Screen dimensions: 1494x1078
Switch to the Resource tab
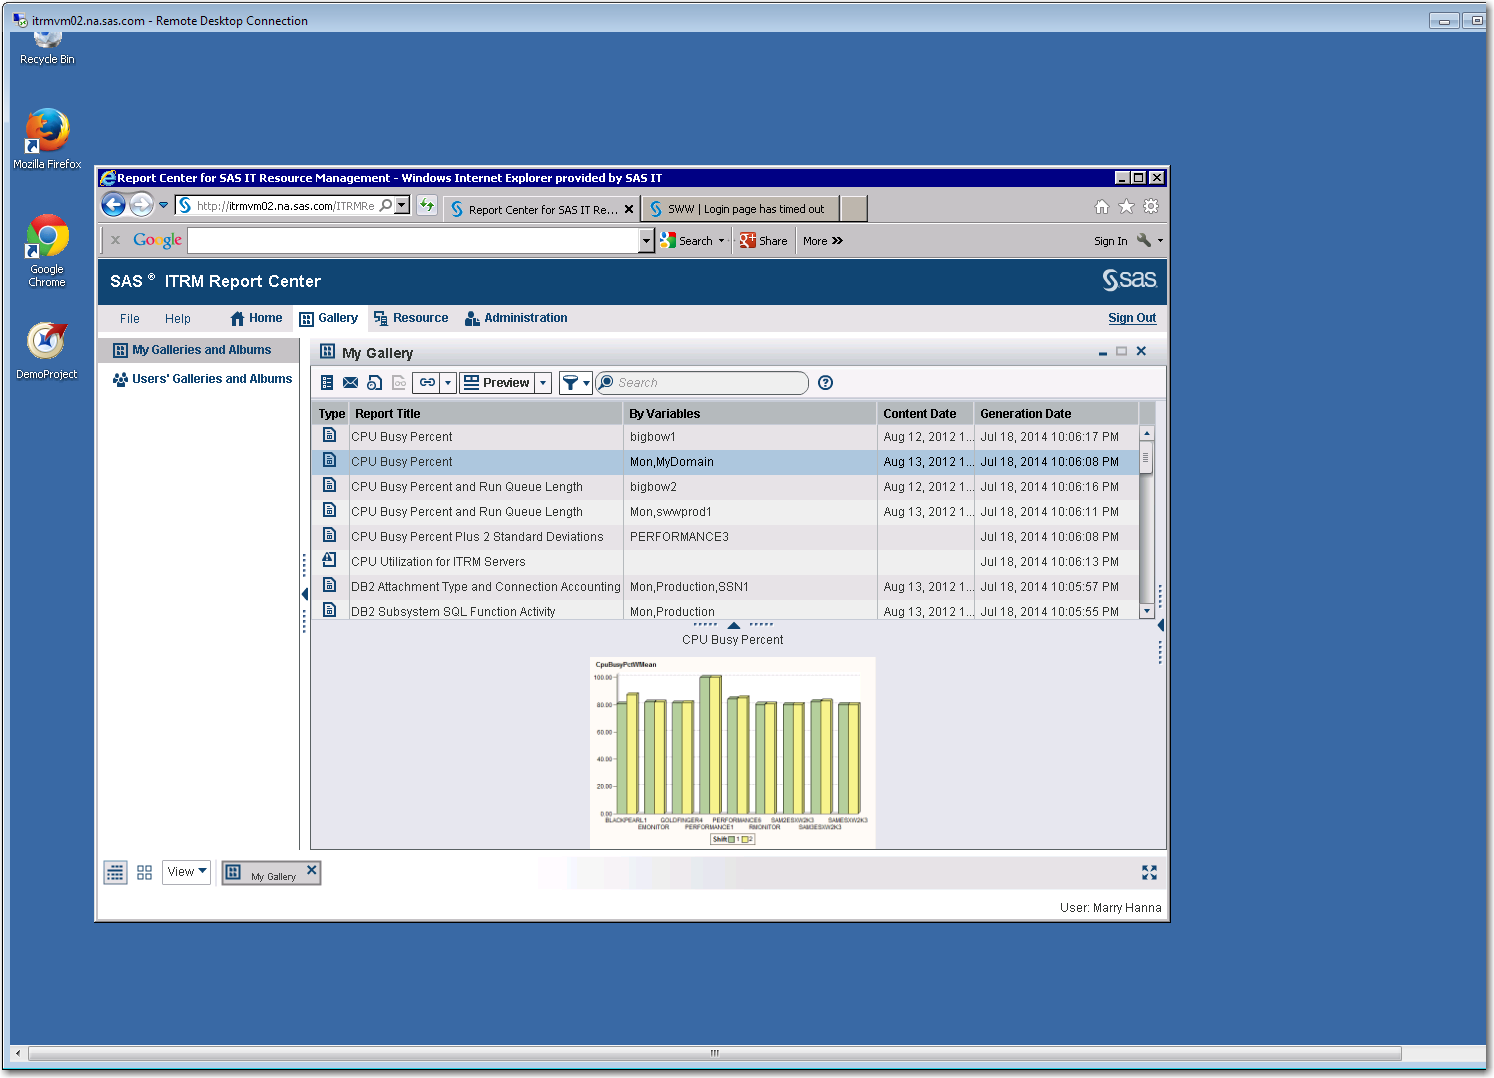(x=411, y=318)
